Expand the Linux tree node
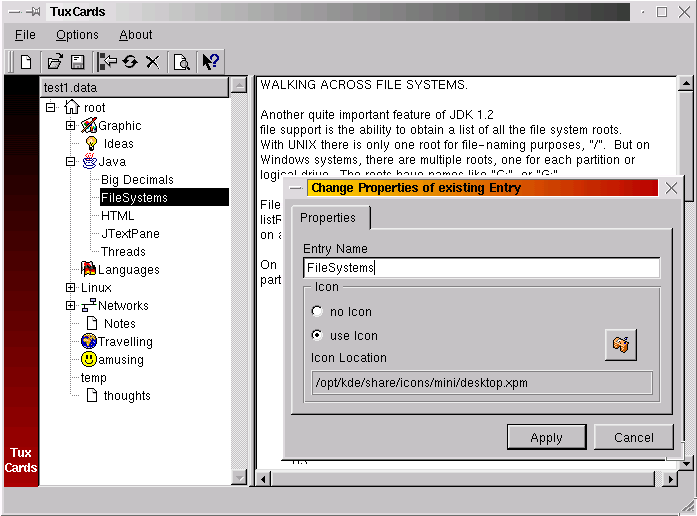Viewport: 697px width, 516px height. click(x=70, y=288)
